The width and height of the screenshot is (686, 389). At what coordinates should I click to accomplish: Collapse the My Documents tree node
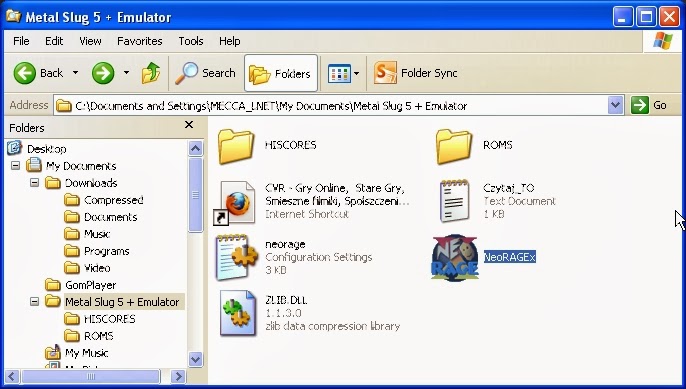coord(16,166)
